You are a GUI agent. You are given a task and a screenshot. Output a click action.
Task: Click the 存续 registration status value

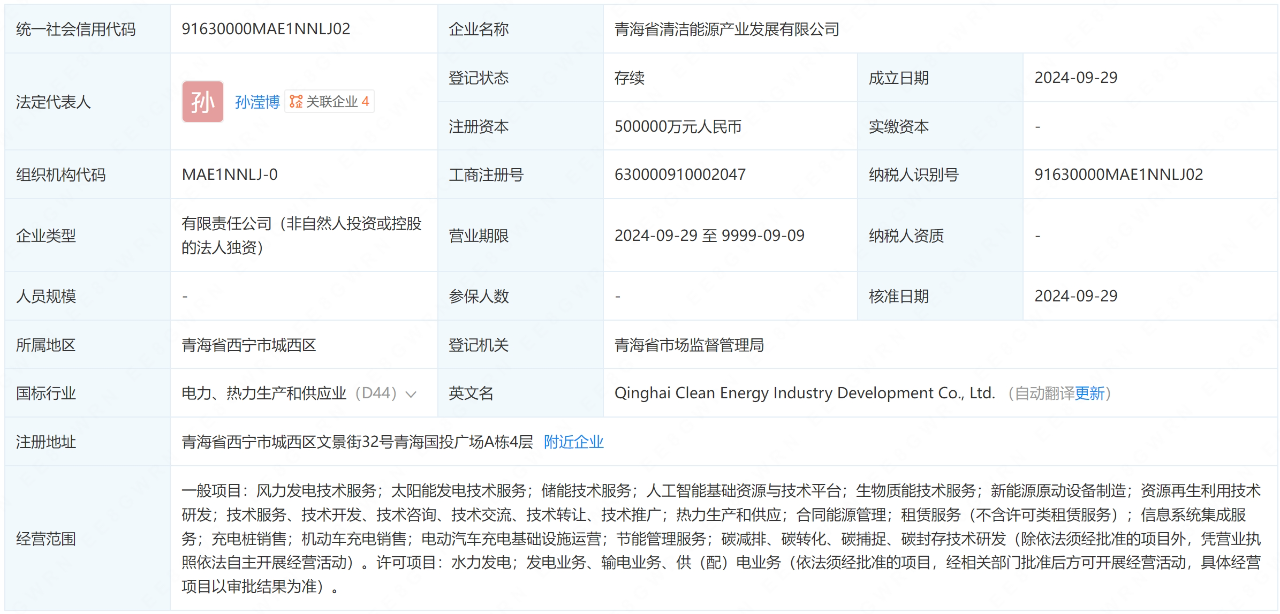tap(630, 78)
